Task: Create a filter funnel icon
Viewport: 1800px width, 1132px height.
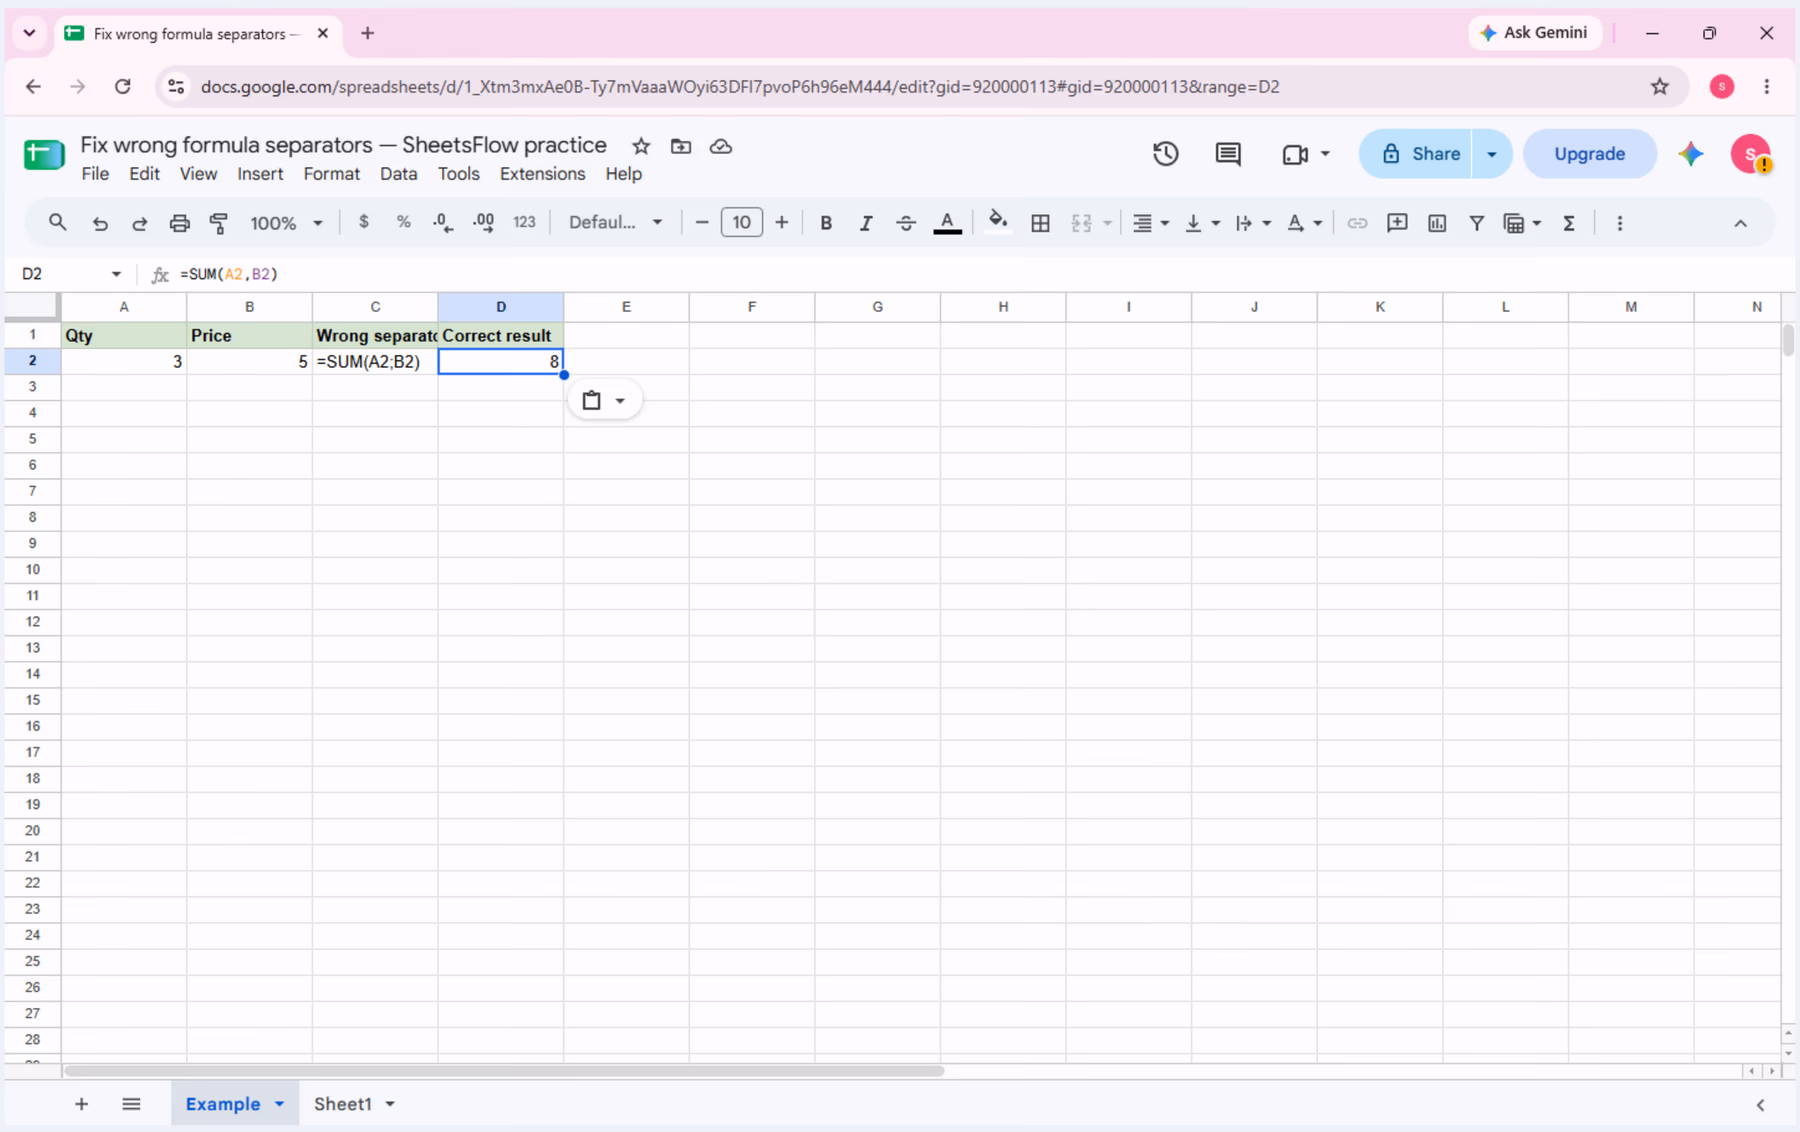Action: (x=1476, y=223)
